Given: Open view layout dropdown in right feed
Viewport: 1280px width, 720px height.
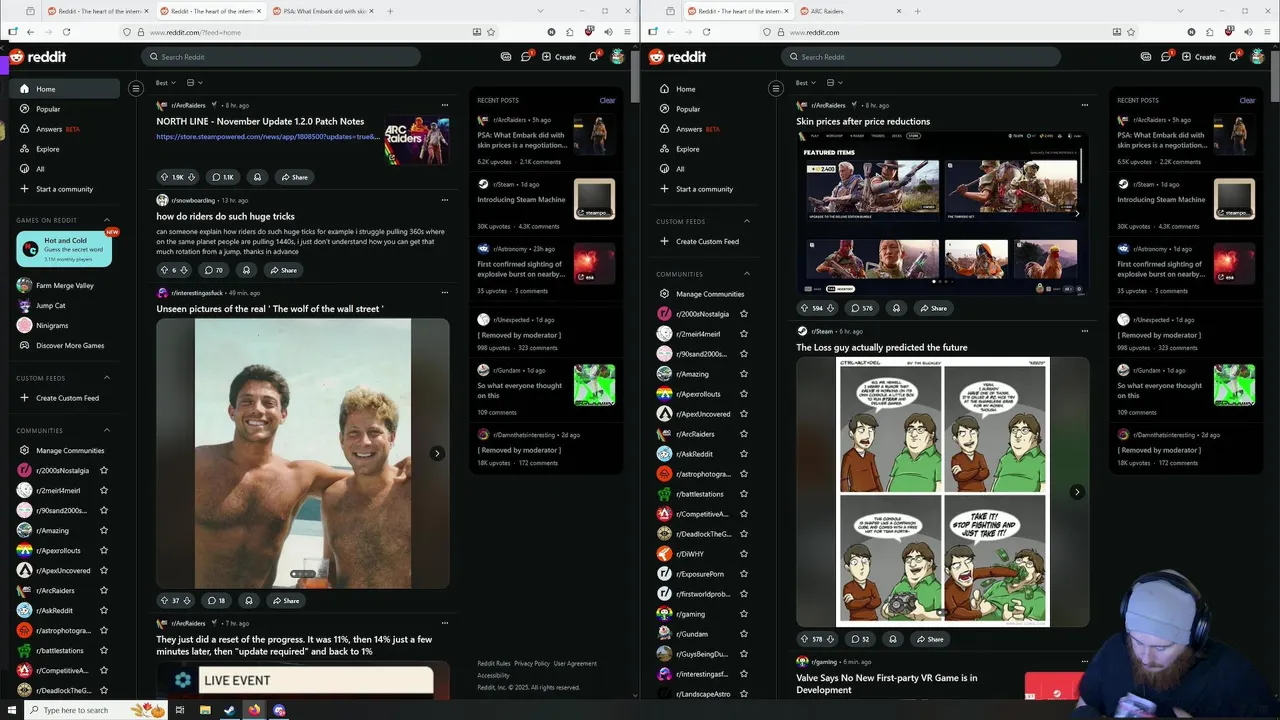Looking at the screenshot, I should click(833, 83).
